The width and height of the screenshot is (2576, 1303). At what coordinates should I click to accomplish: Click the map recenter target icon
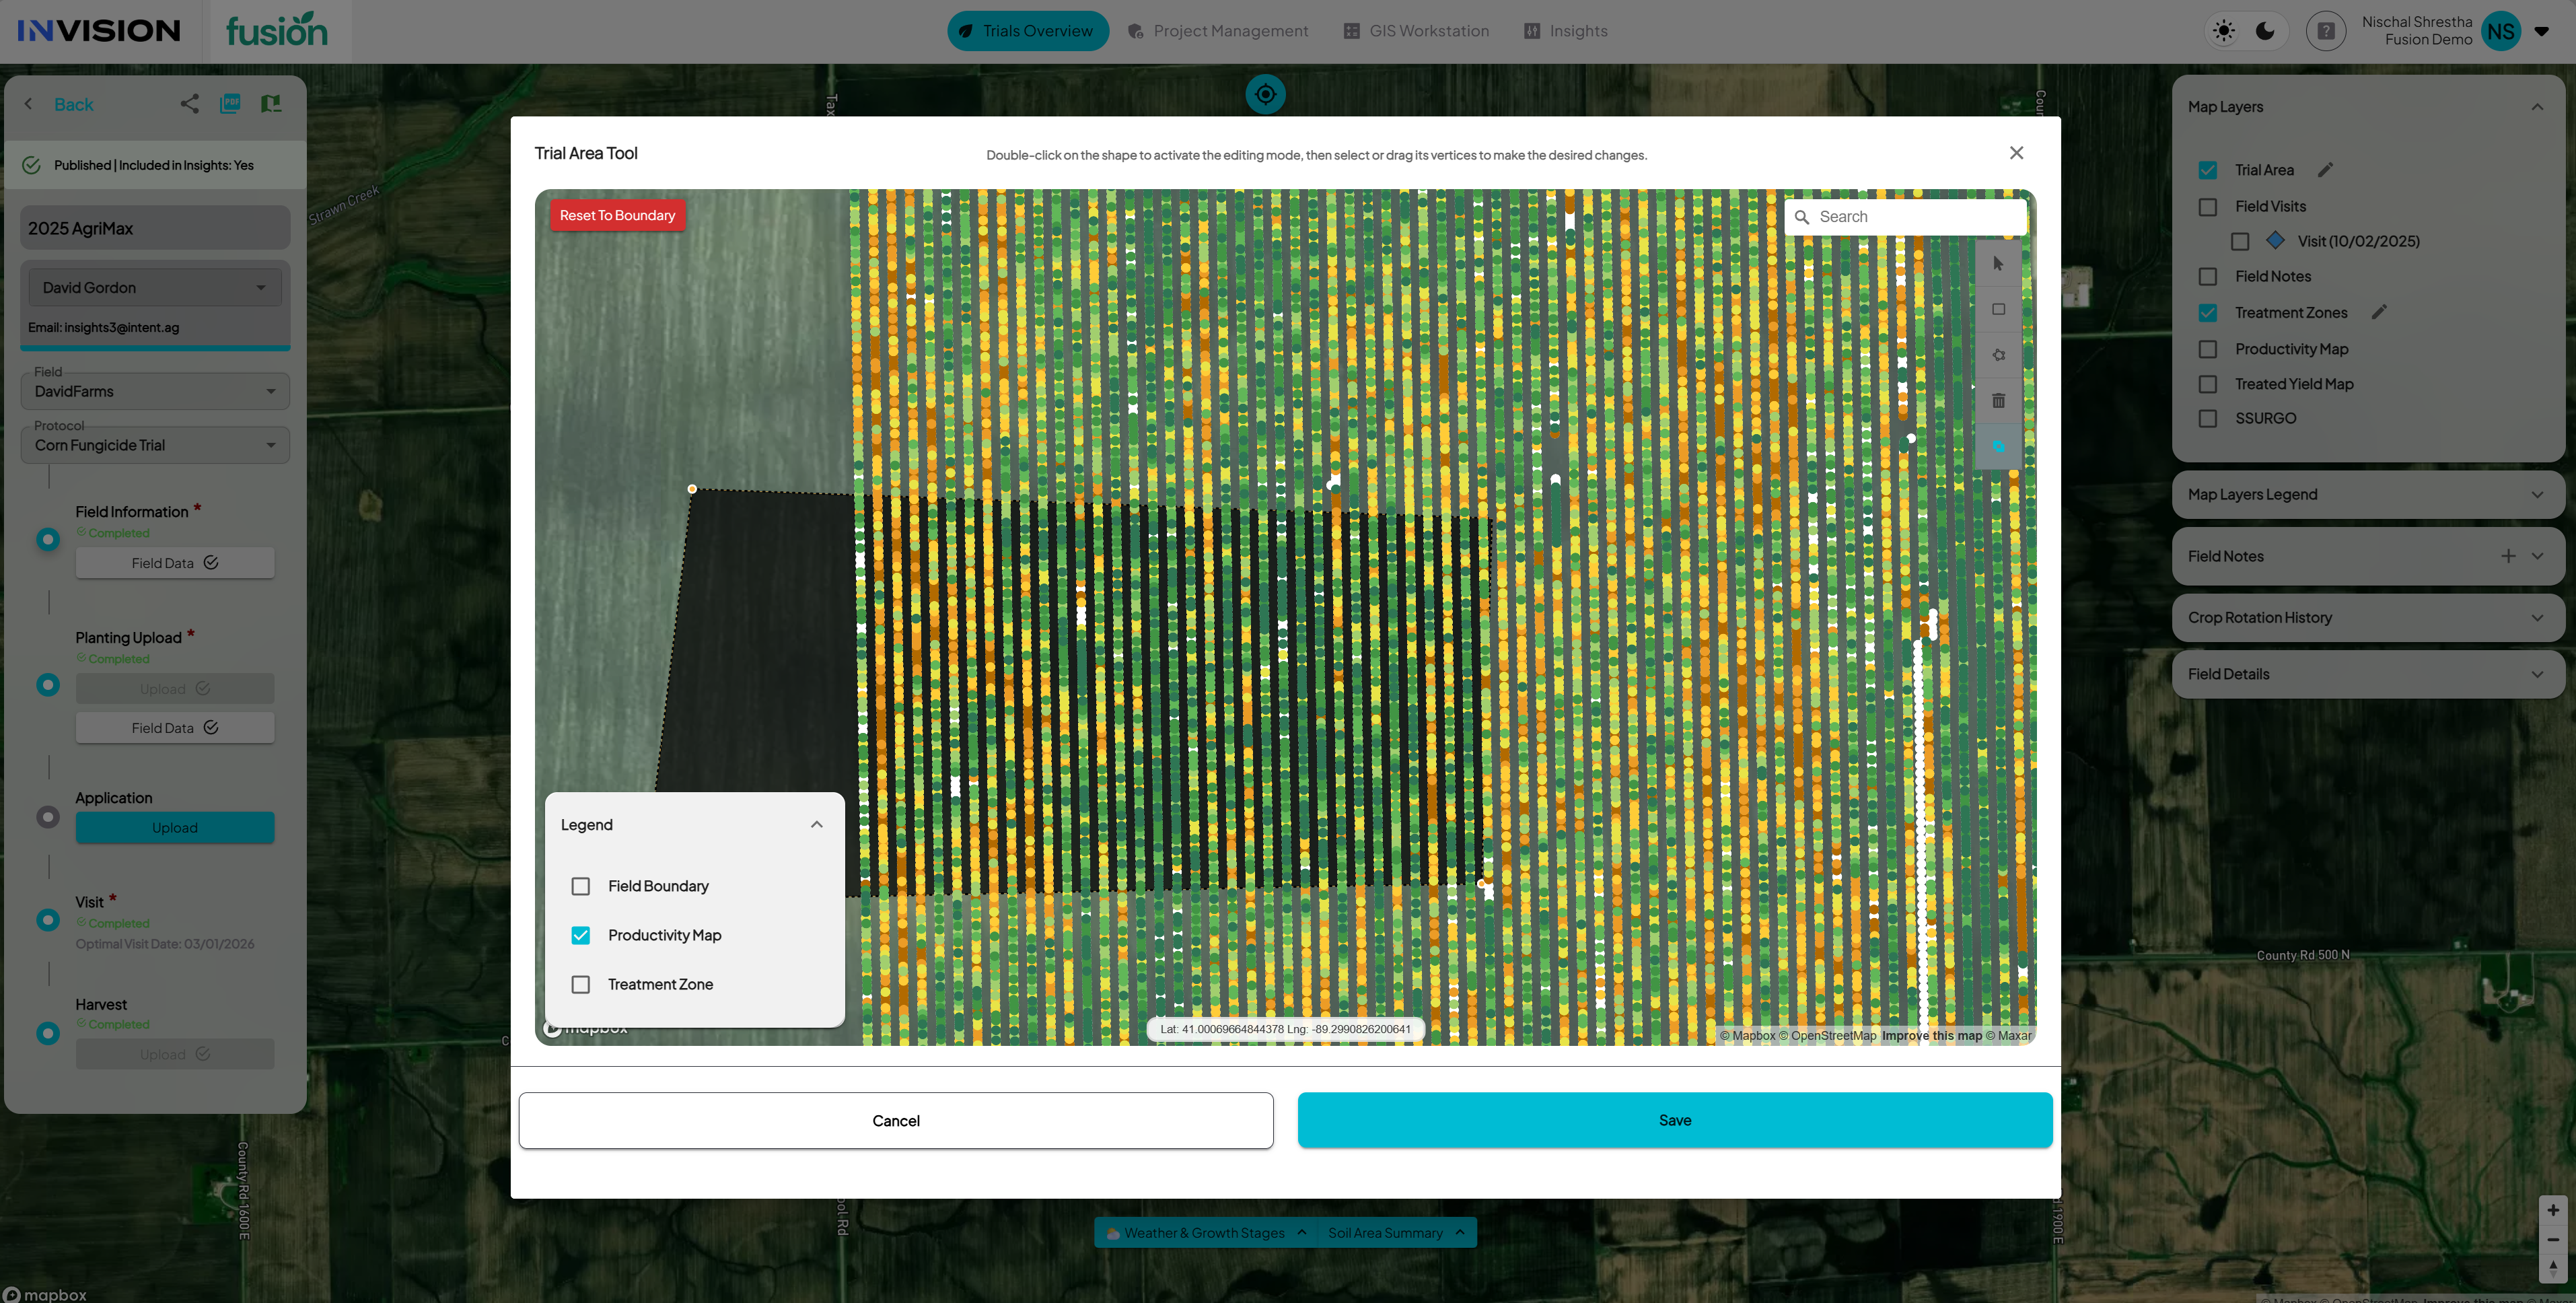point(1265,94)
